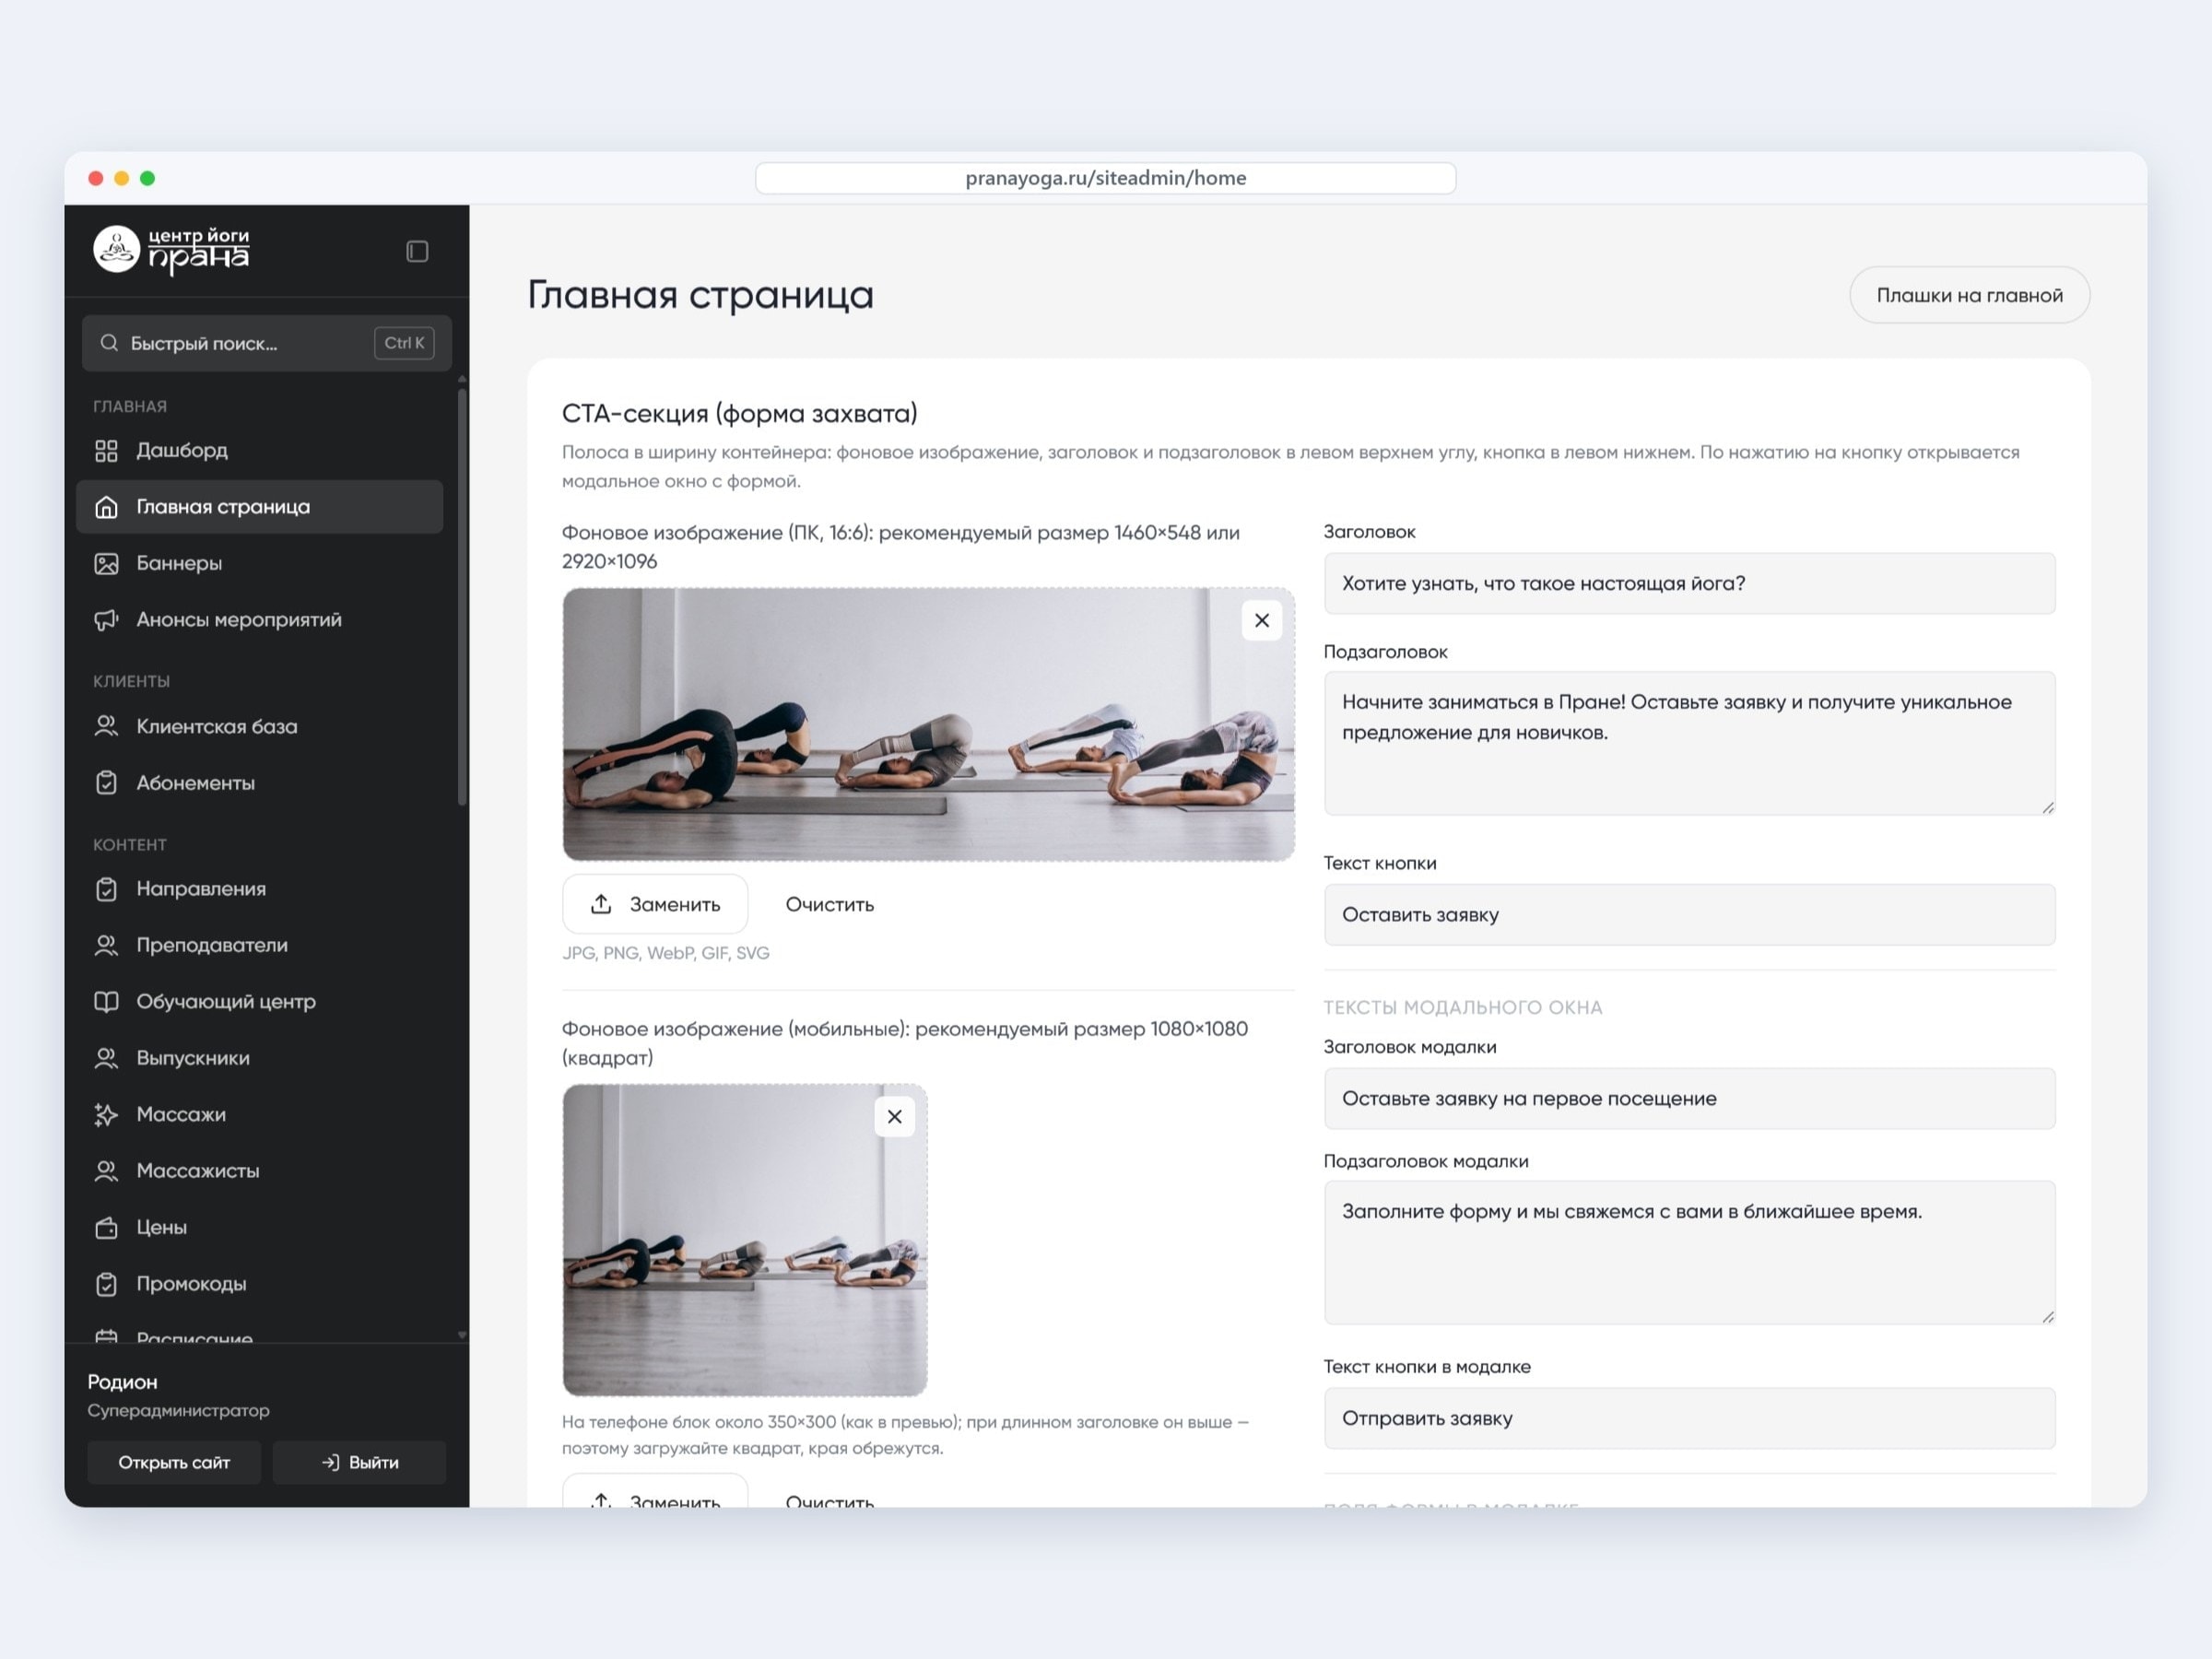Screen dimensions: 2212x1659
Task: Click the Направления clipboard icon
Action: 106,889
